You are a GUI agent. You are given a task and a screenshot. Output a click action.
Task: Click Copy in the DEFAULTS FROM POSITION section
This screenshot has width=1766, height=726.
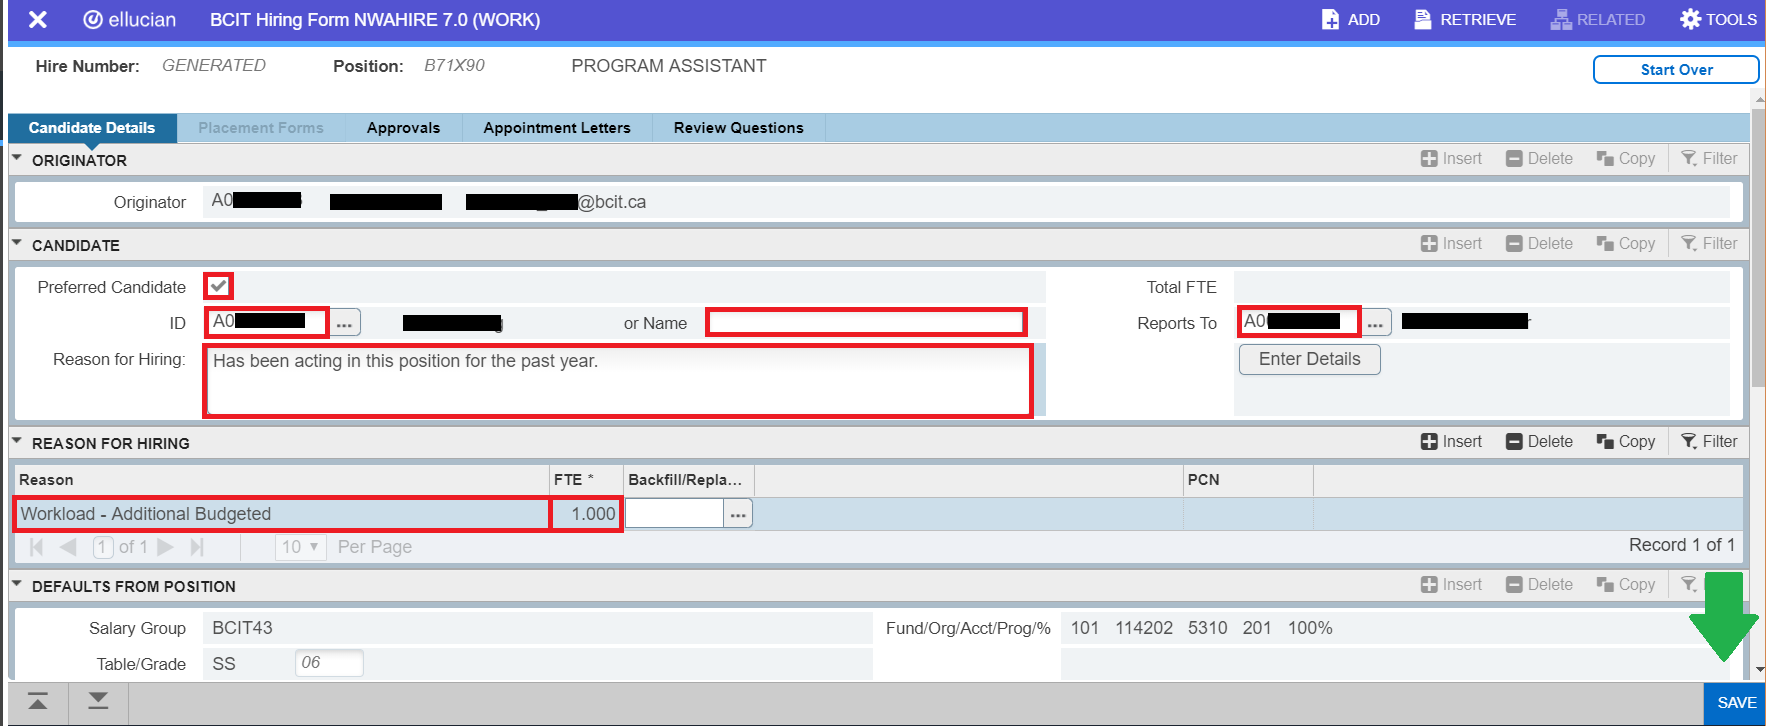click(x=1625, y=584)
